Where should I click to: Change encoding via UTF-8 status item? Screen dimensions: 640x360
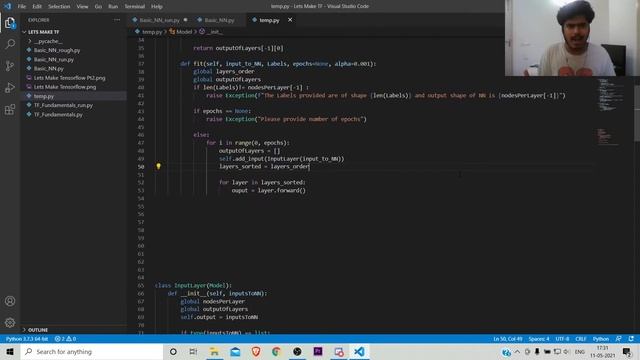pyautogui.click(x=562, y=339)
